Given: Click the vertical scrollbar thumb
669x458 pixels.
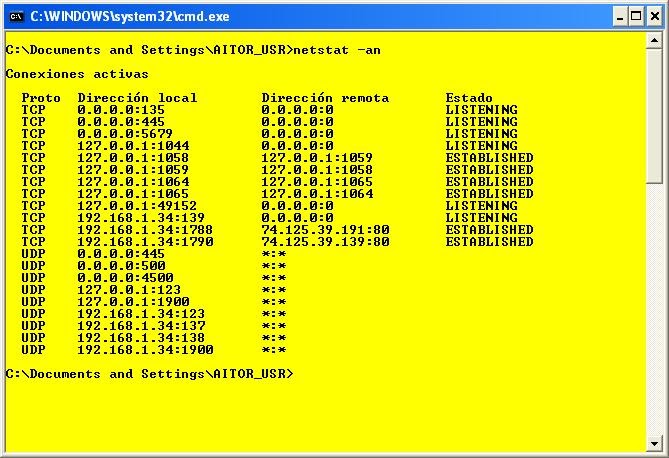Looking at the screenshot, I should (654, 116).
